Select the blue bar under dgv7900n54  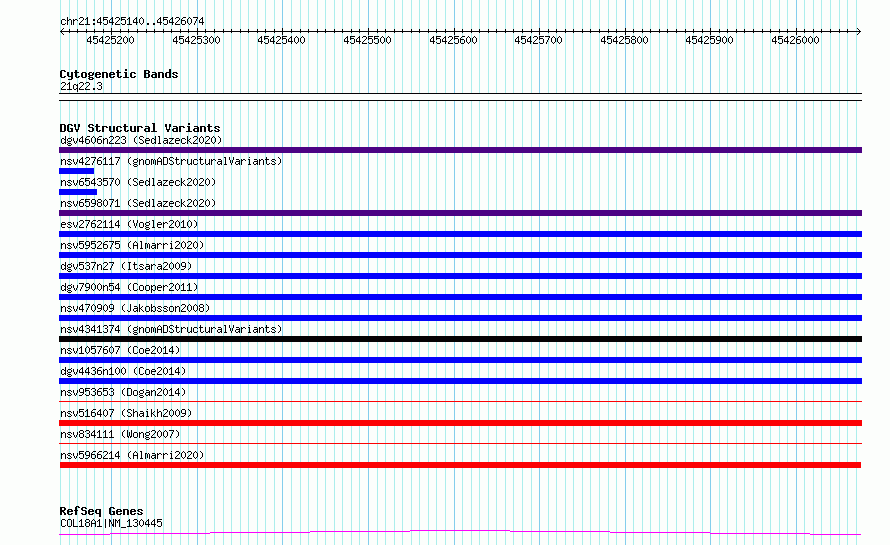coord(460,297)
